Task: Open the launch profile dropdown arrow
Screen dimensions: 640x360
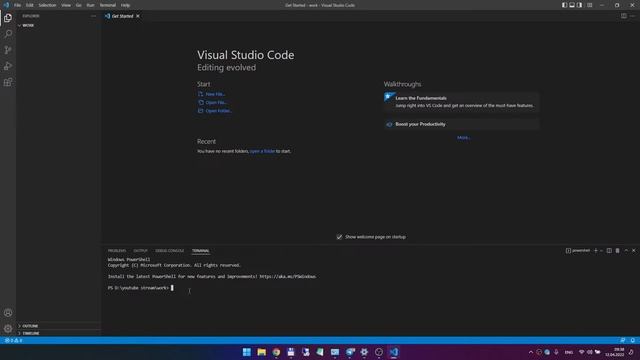Action: click(601, 251)
